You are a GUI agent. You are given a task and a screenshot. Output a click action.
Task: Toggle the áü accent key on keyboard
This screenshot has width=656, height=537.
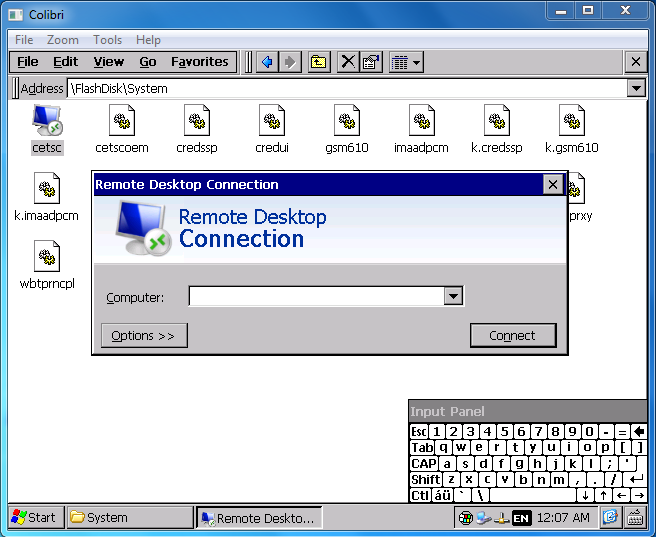[x=443, y=495]
